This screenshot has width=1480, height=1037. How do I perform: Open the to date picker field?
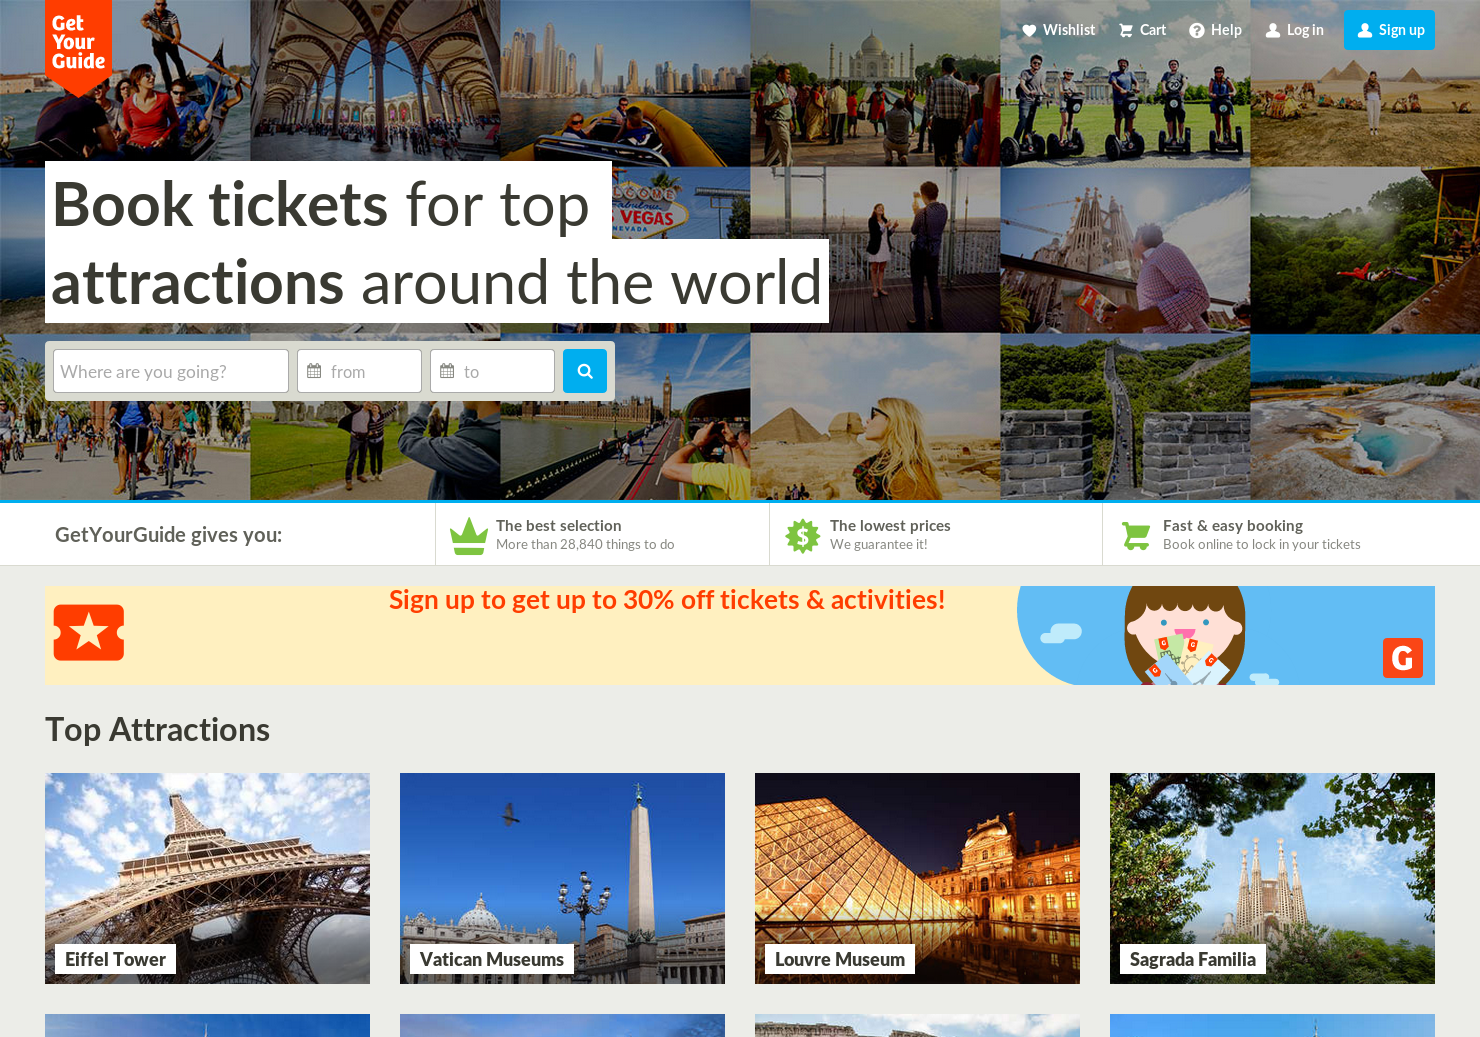click(x=495, y=371)
